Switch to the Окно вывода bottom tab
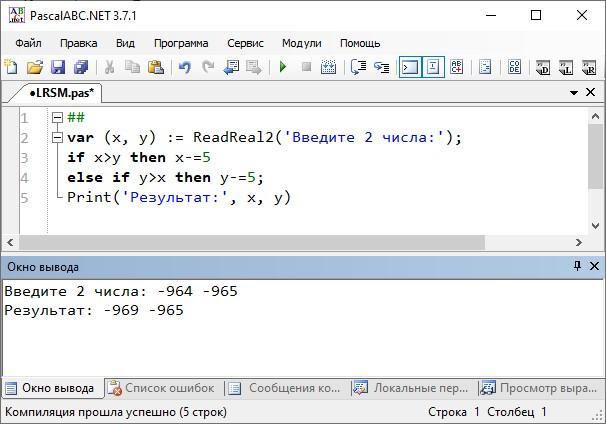This screenshot has height=424, width=606. pos(51,388)
